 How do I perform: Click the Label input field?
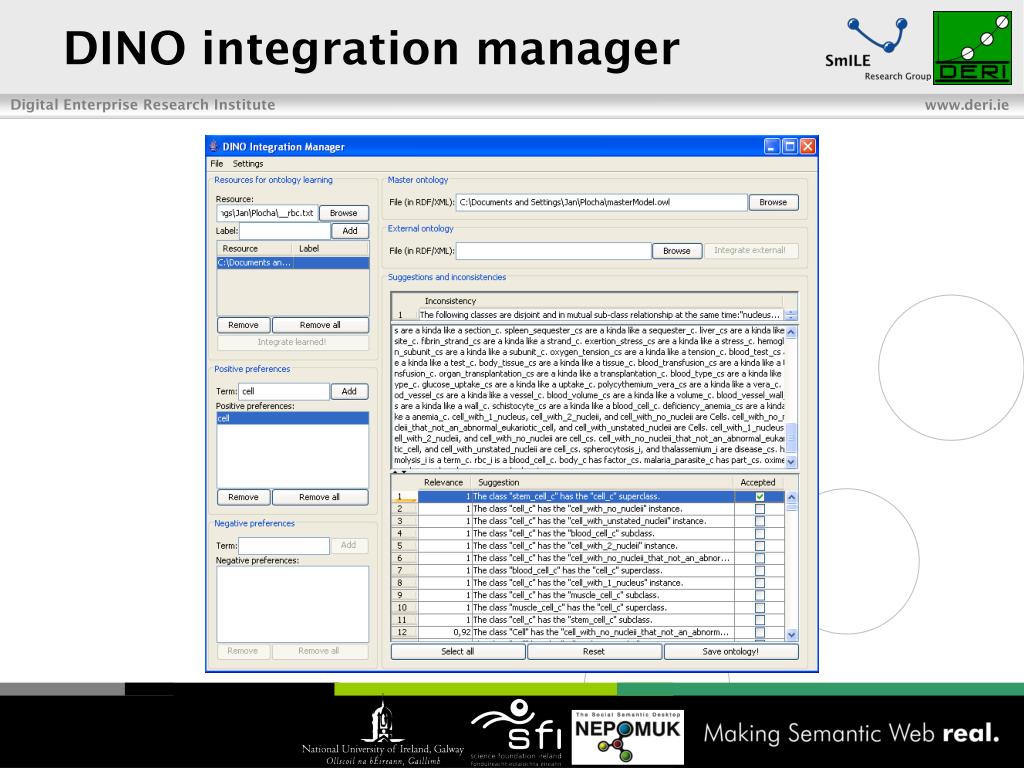(285, 231)
